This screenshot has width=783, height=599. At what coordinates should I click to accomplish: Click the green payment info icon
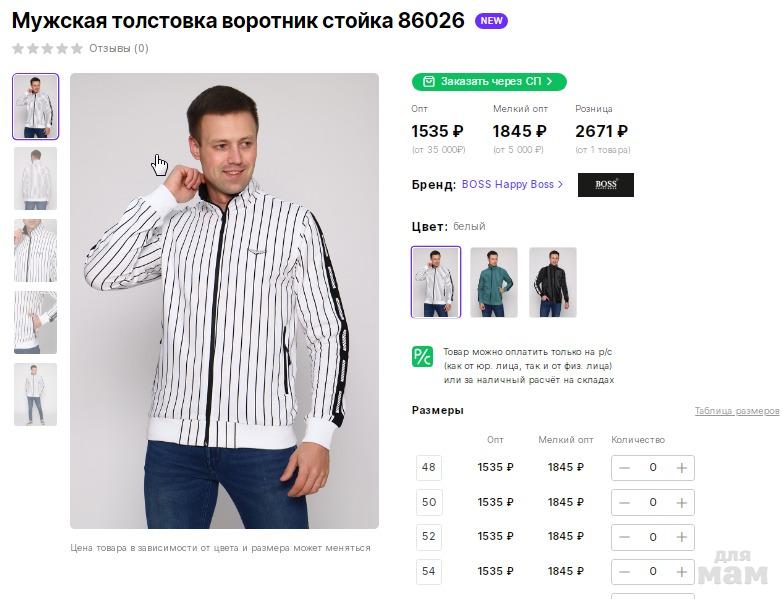(422, 357)
